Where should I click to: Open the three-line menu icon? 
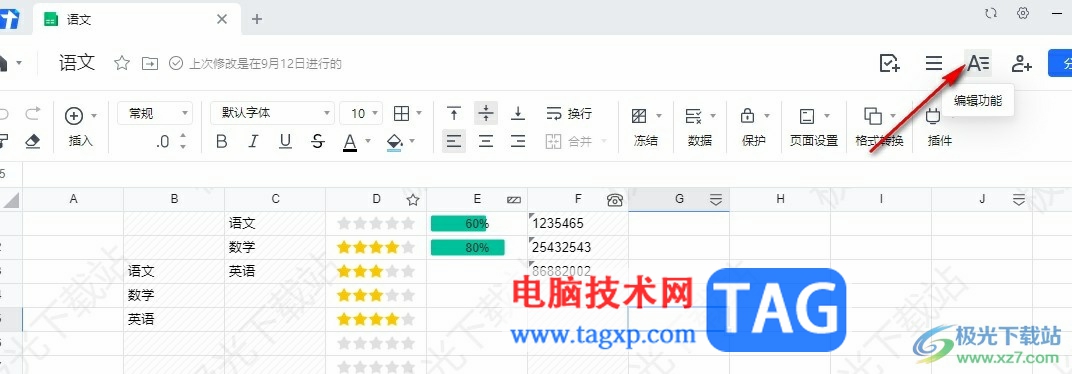934,63
